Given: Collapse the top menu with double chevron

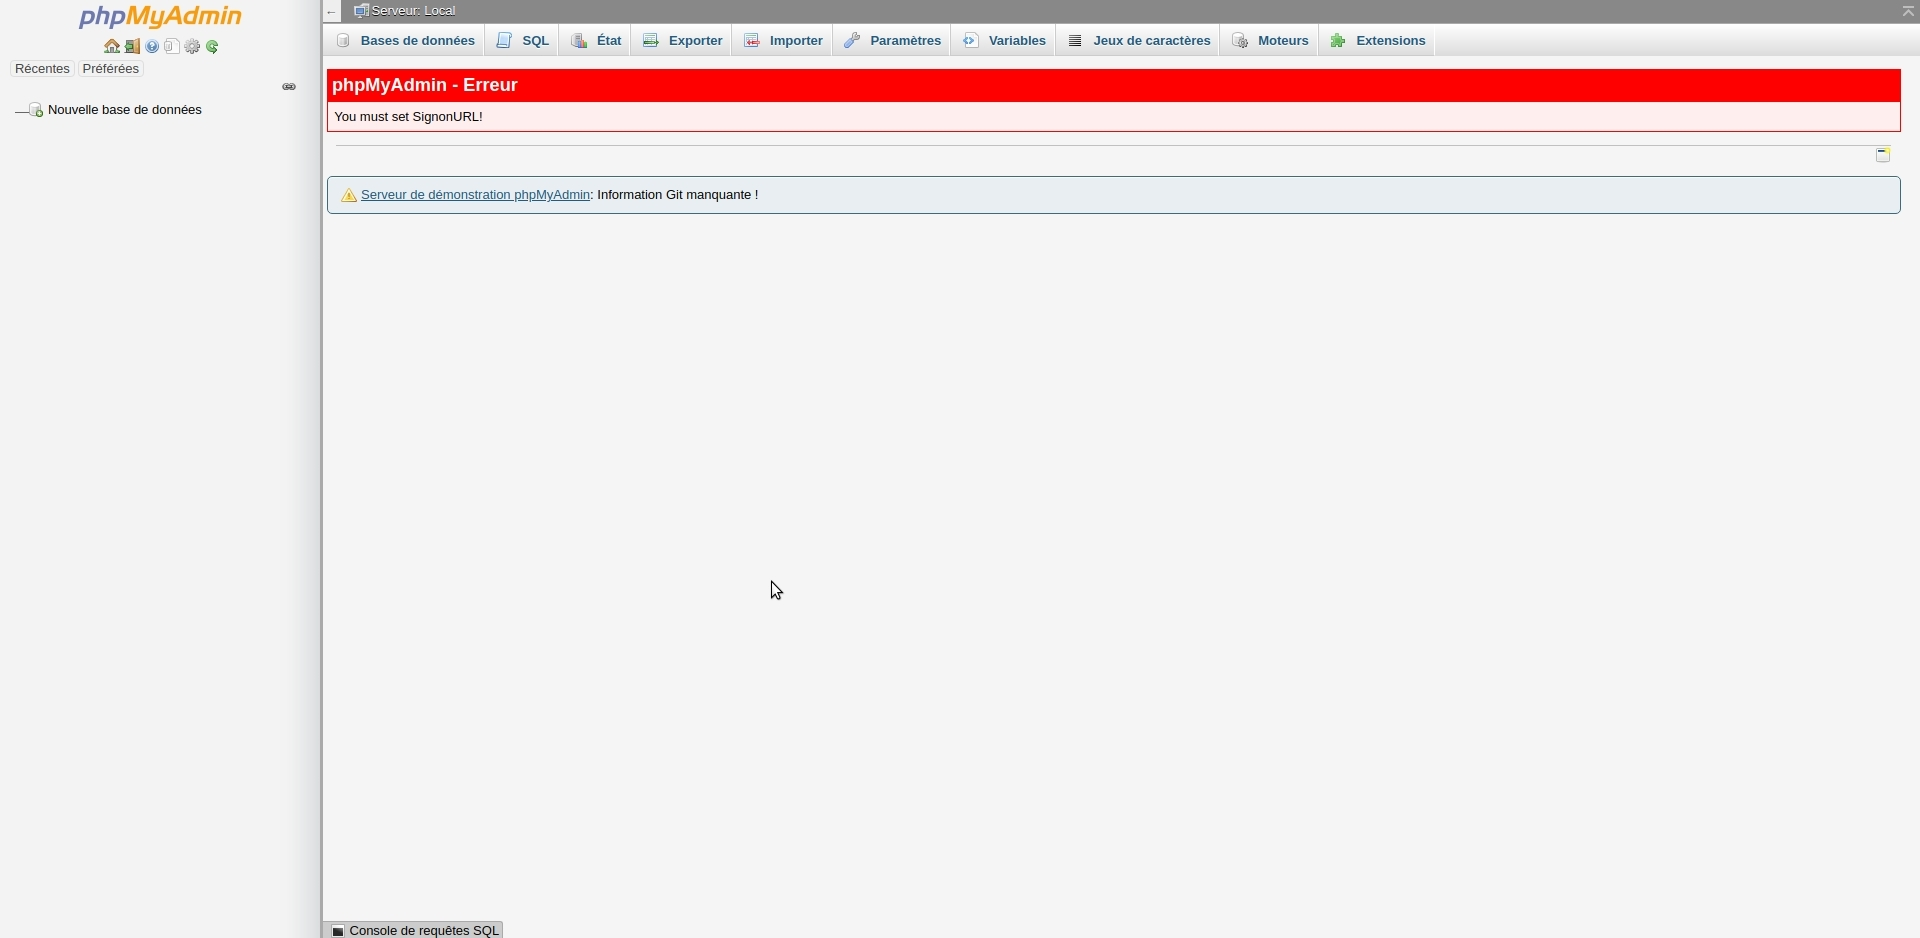Looking at the screenshot, I should 1908,11.
